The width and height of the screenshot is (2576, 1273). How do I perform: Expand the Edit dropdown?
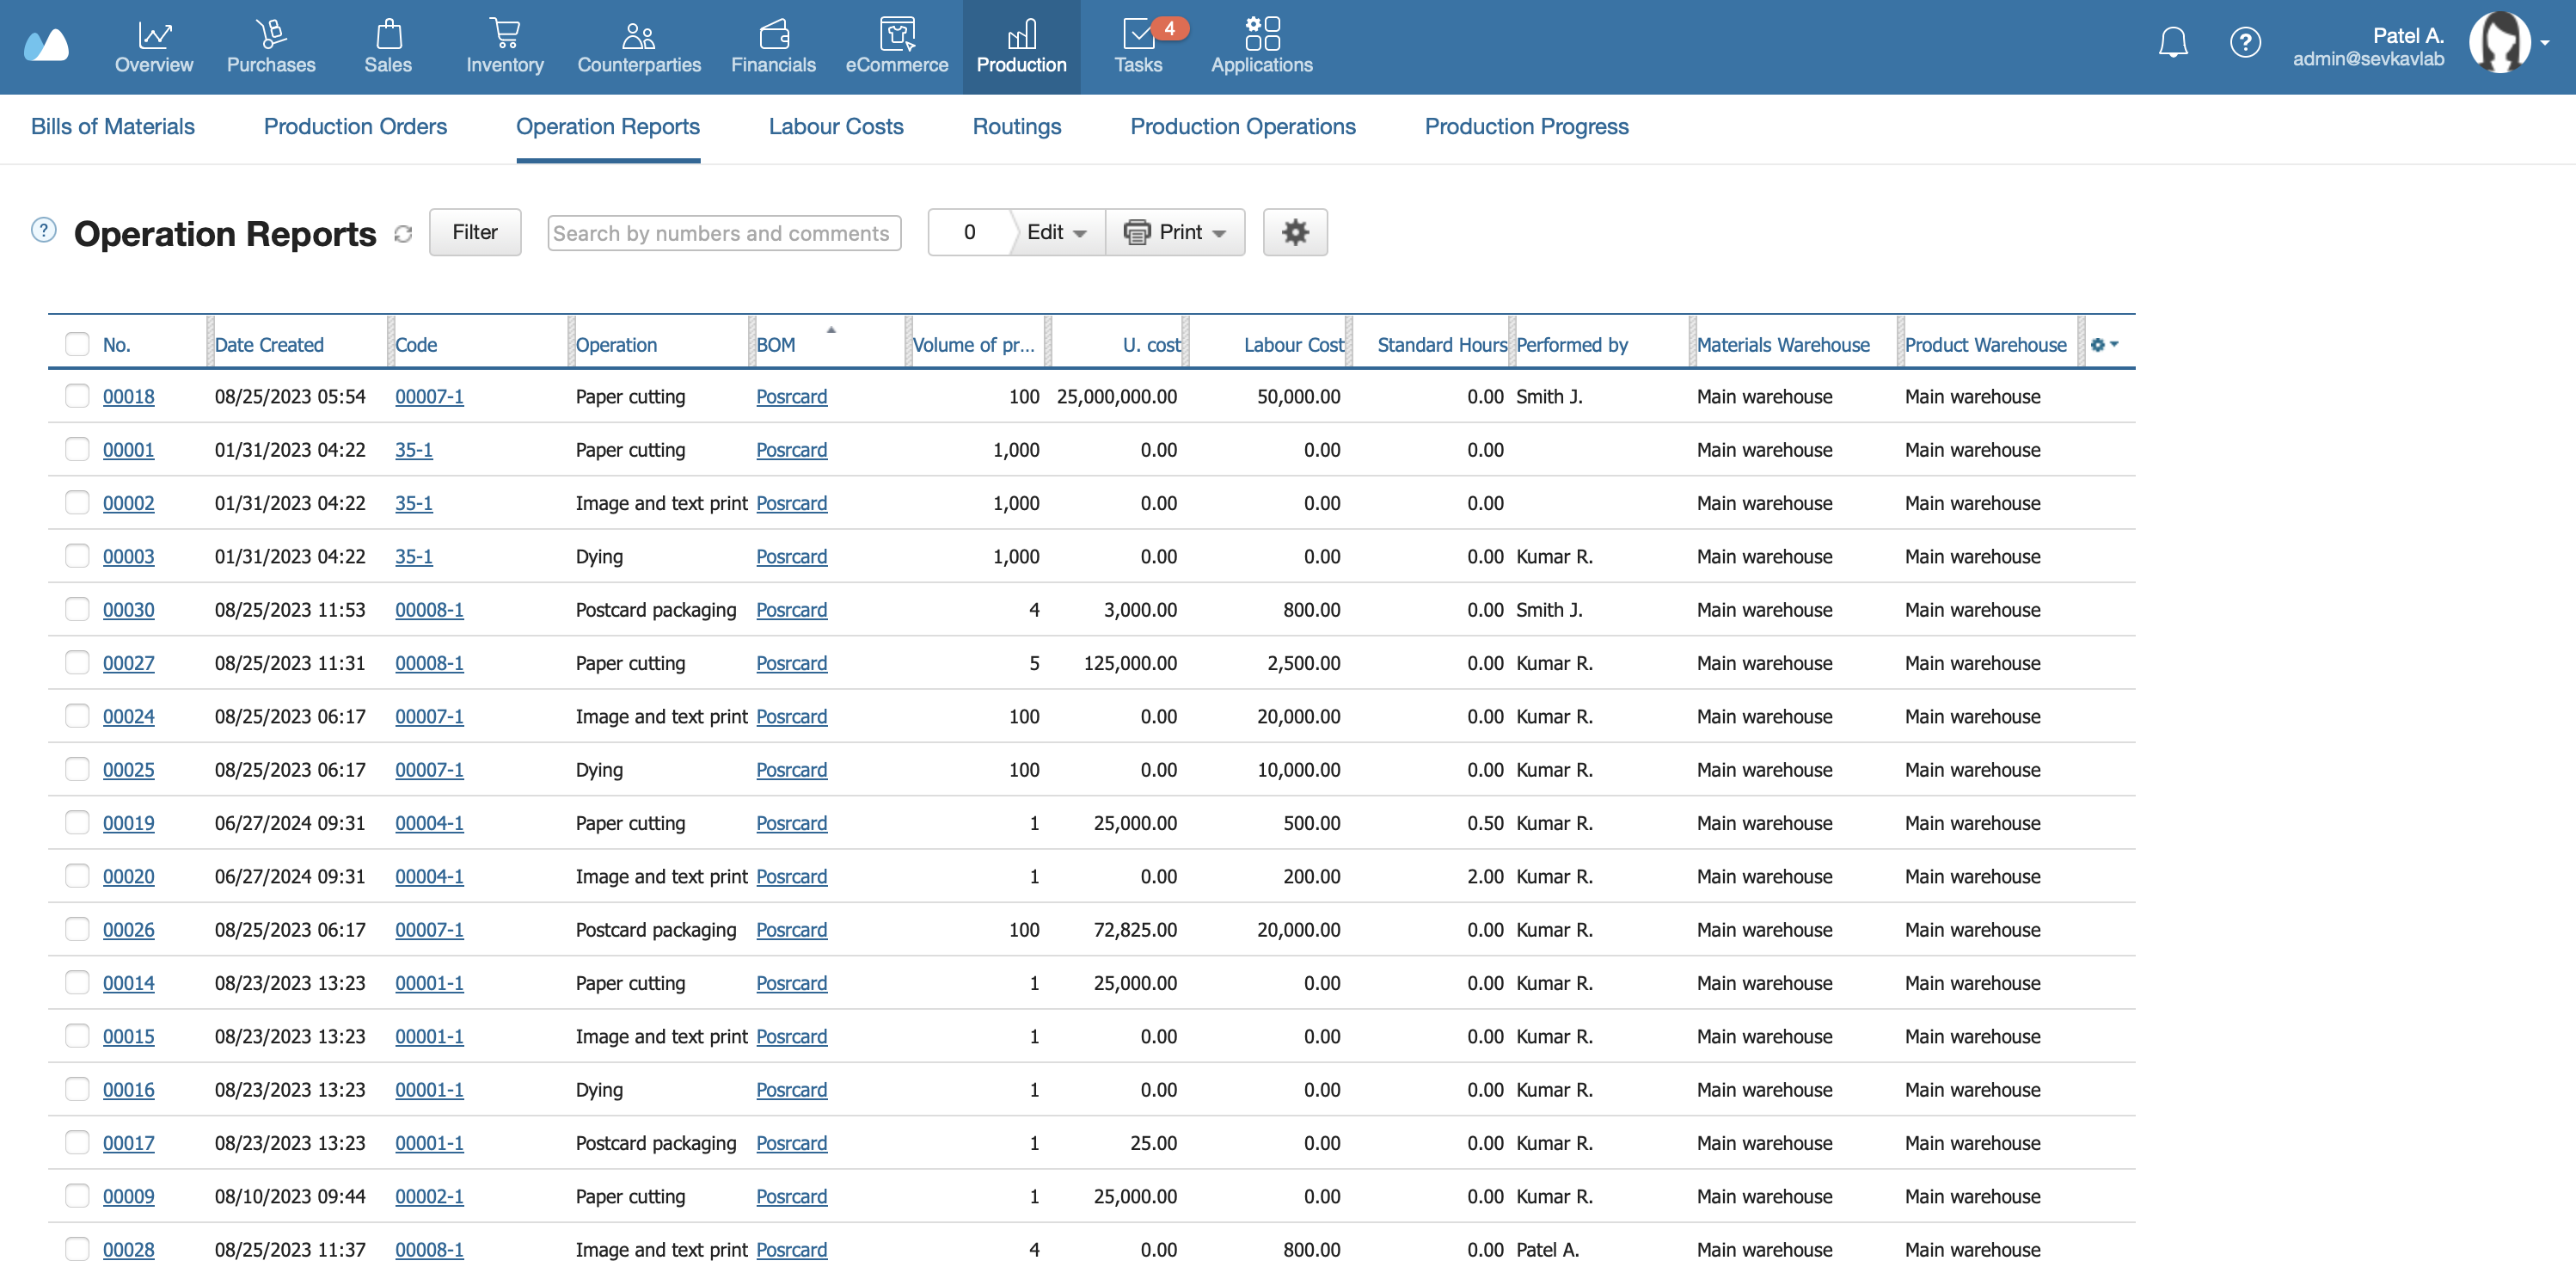click(1057, 232)
